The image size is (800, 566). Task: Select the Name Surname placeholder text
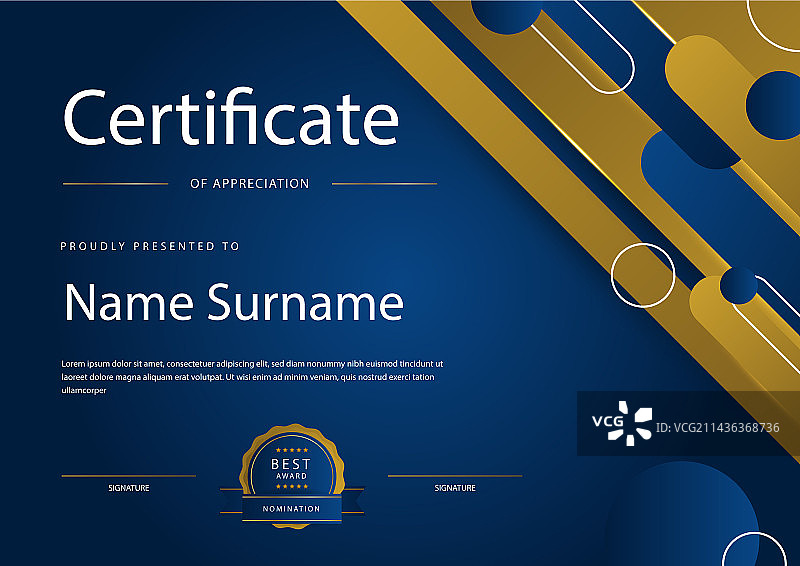pyautogui.click(x=233, y=302)
